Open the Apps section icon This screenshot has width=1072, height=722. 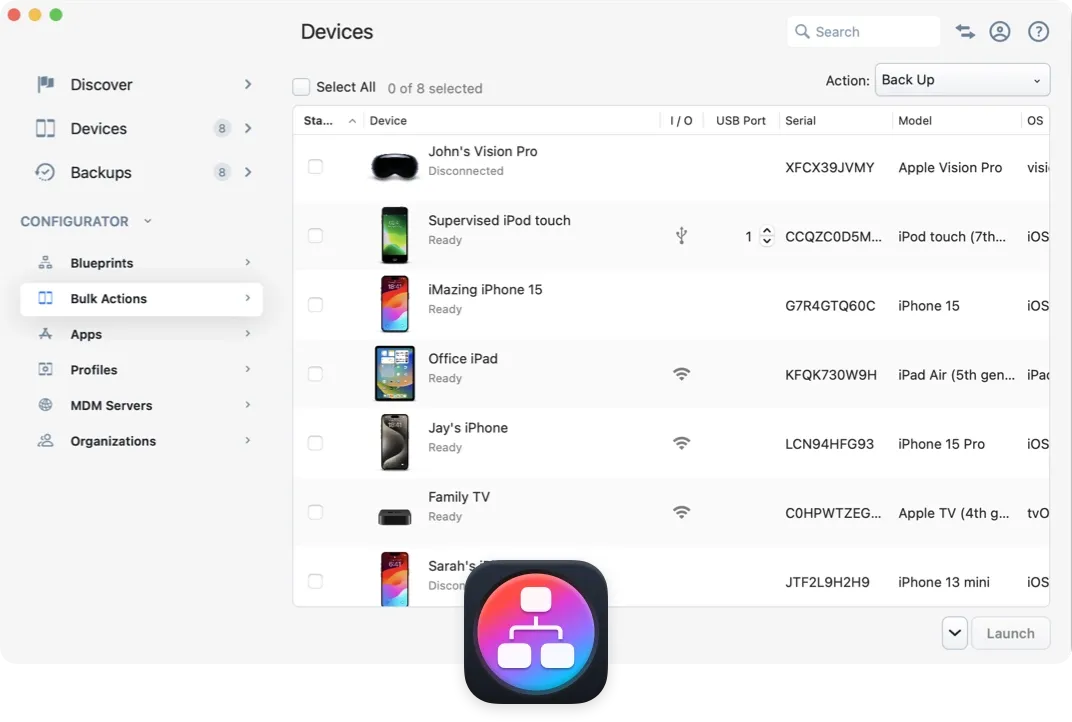tap(45, 334)
